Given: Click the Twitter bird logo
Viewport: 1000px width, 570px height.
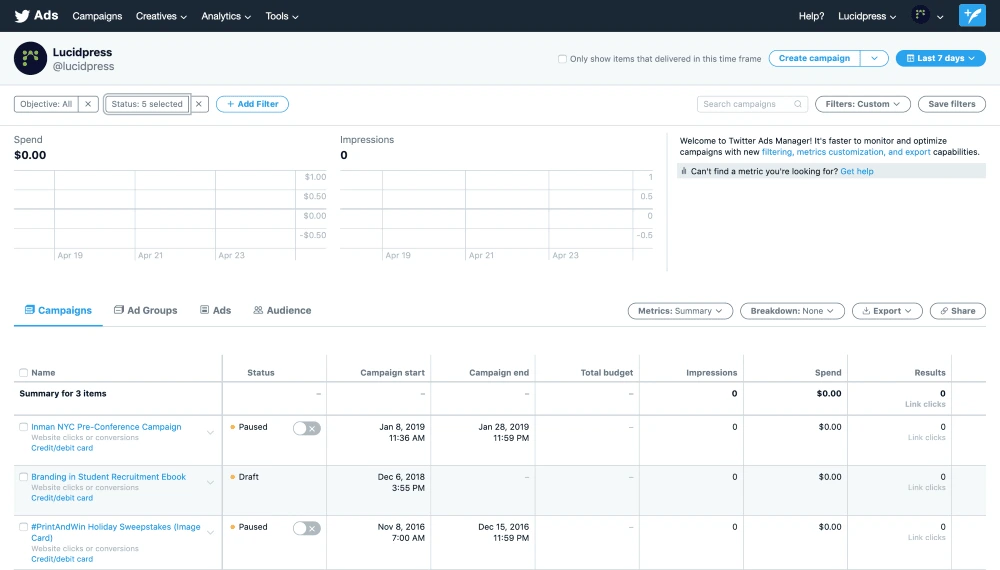Looking at the screenshot, I should click(22, 16).
